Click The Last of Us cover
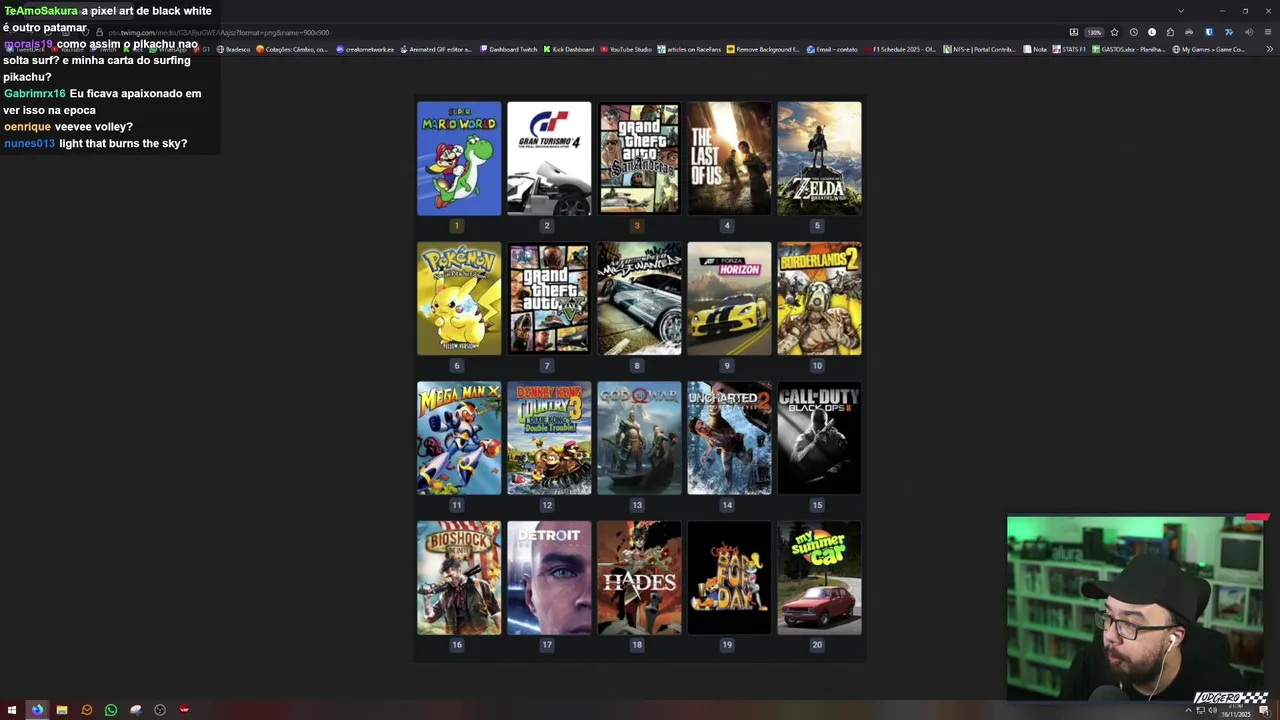The height and width of the screenshot is (720, 1280). click(729, 158)
